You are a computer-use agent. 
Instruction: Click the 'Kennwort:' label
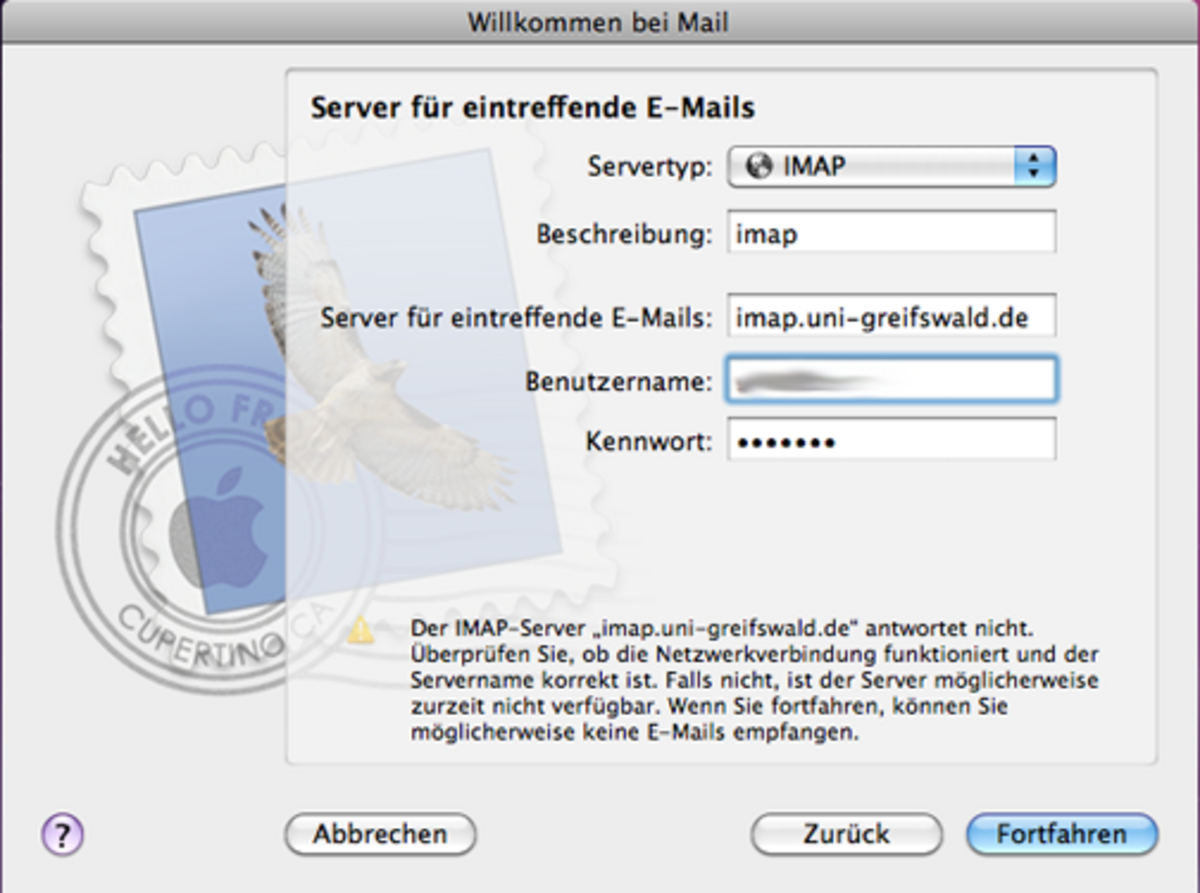click(x=648, y=441)
